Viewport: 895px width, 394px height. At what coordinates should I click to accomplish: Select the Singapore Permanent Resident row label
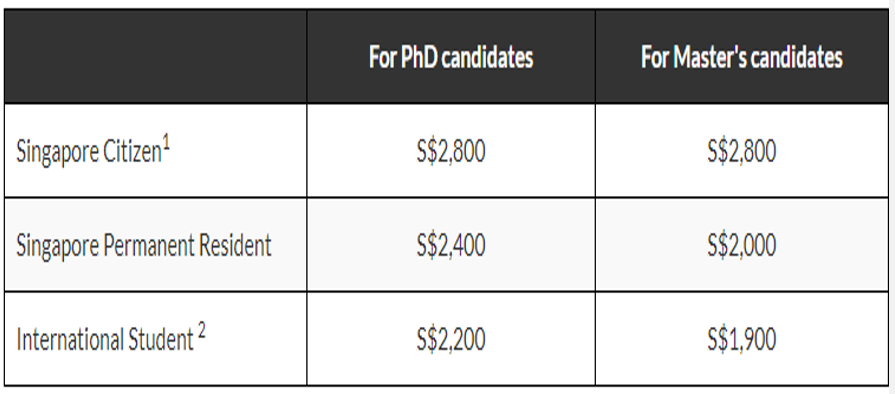click(144, 246)
